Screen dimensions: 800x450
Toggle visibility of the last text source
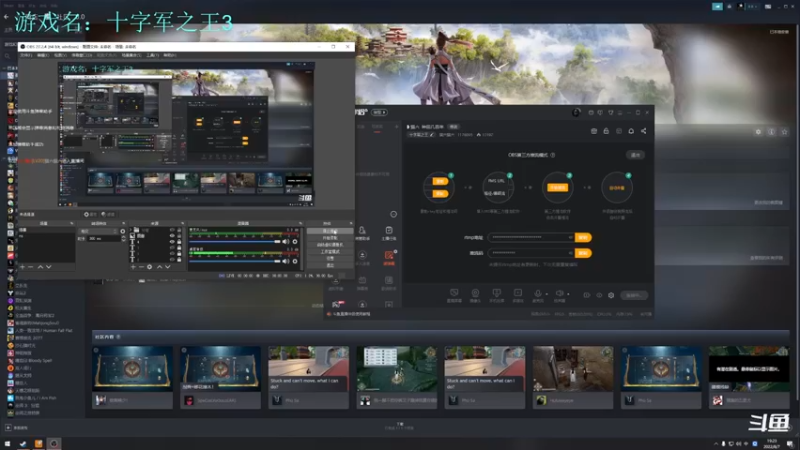coord(172,260)
